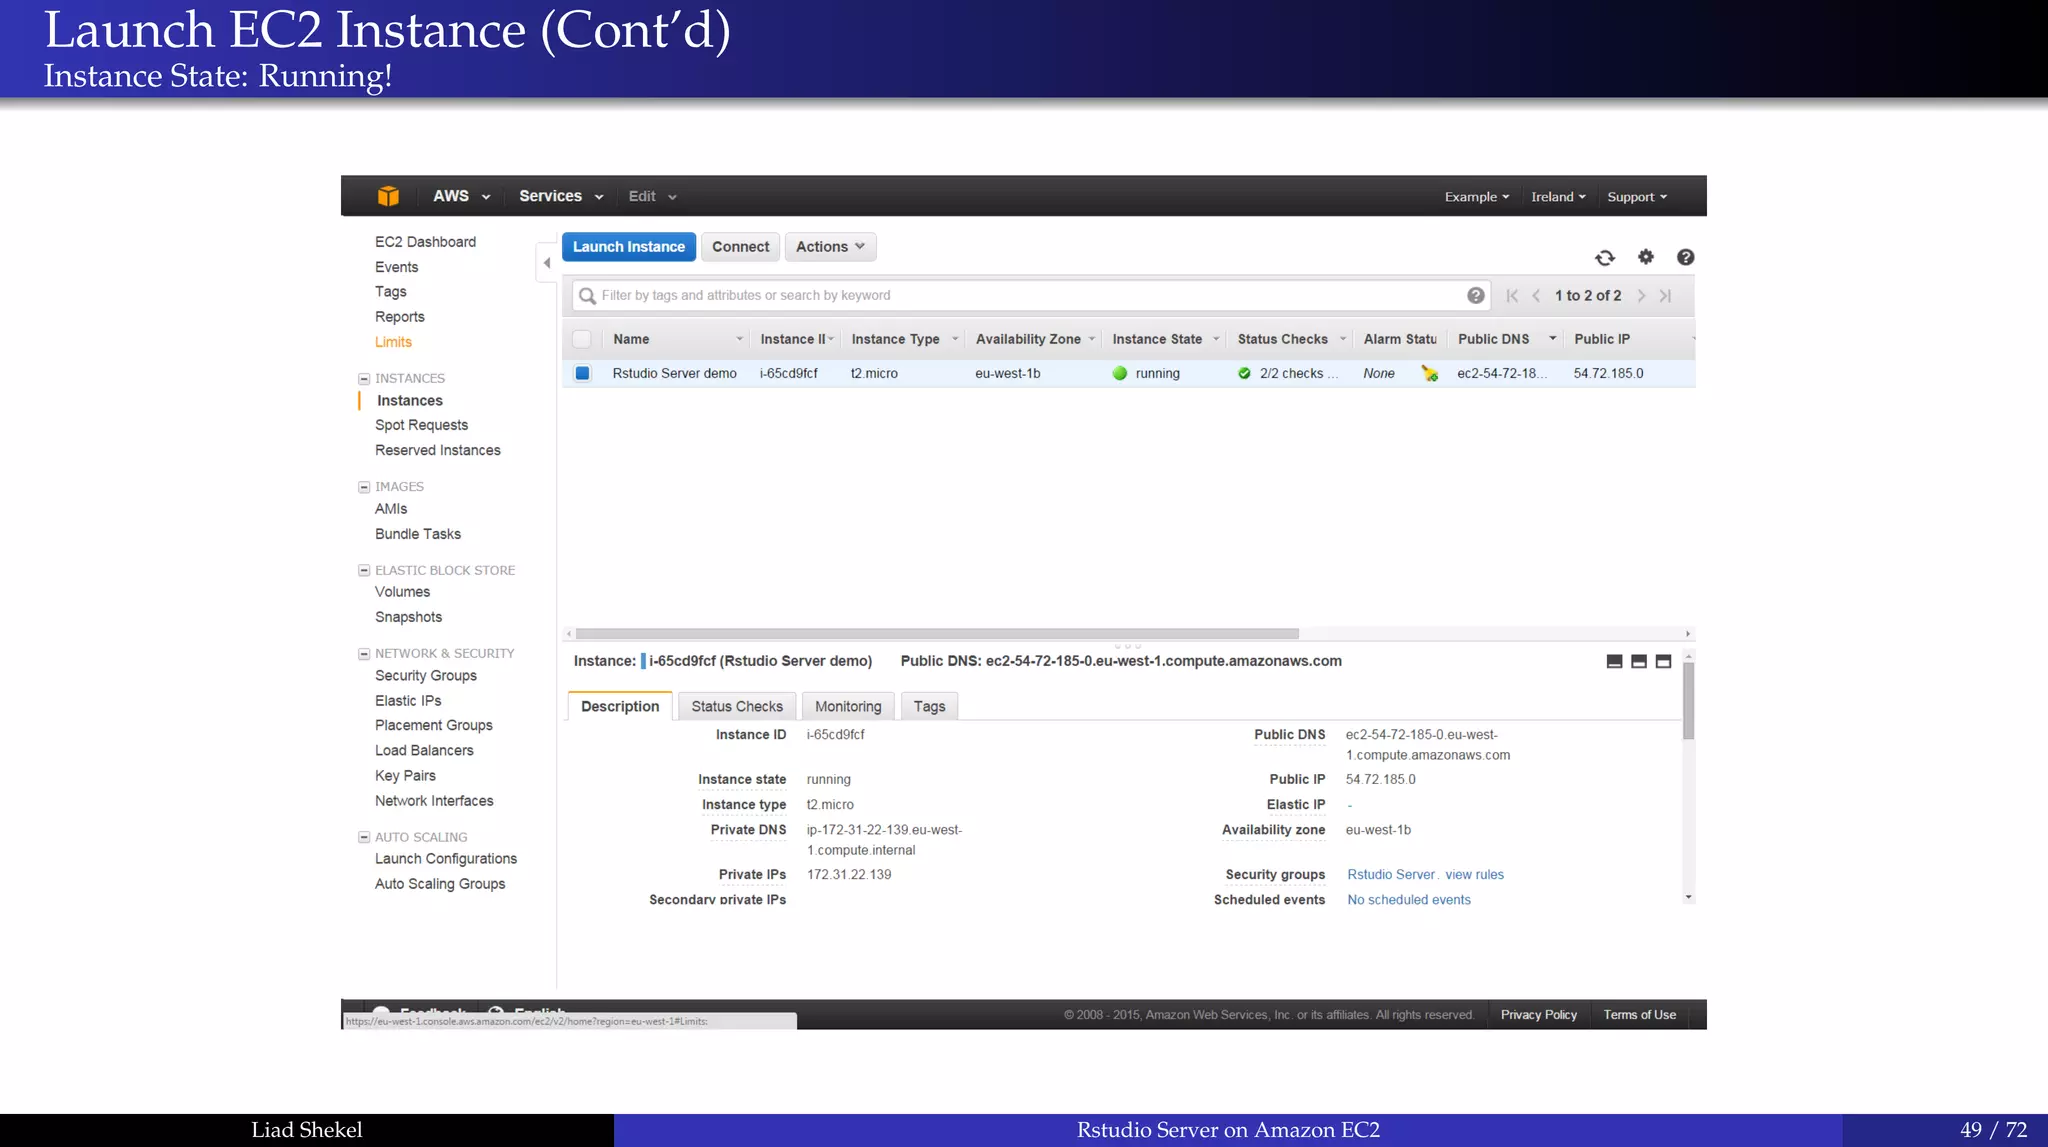The width and height of the screenshot is (2048, 1147).
Task: Go to last page of results
Action: coord(1665,295)
